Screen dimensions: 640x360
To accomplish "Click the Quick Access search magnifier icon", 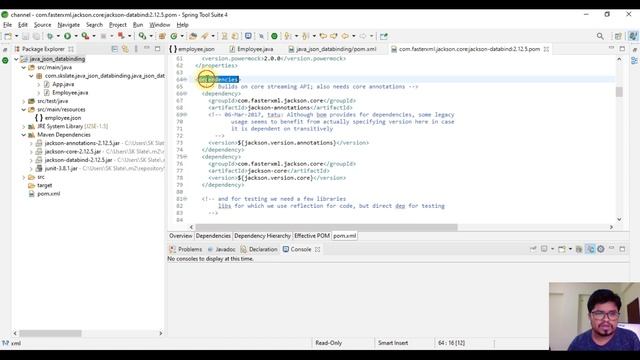I will tap(600, 36).
